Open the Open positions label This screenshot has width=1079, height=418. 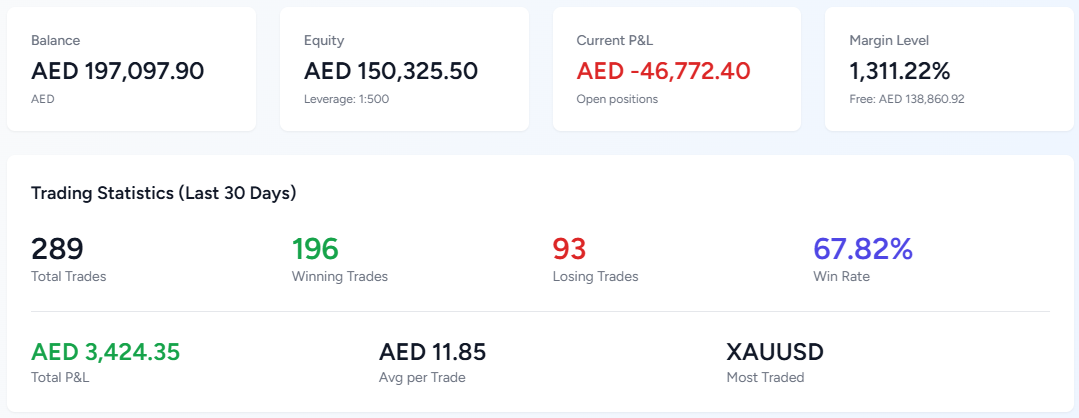pyautogui.click(x=617, y=99)
